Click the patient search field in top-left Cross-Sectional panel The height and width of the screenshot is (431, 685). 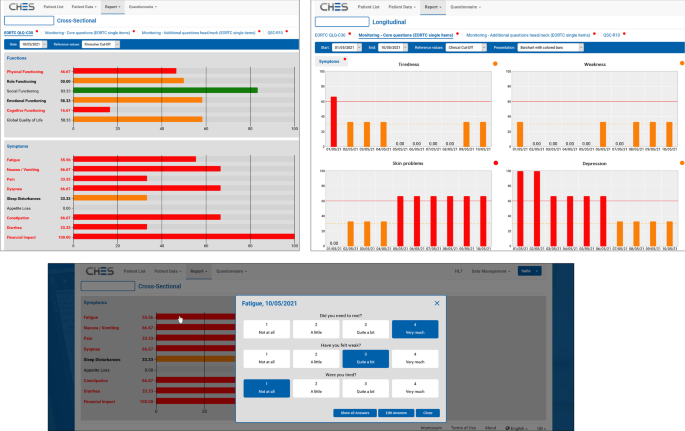(x=29, y=21)
